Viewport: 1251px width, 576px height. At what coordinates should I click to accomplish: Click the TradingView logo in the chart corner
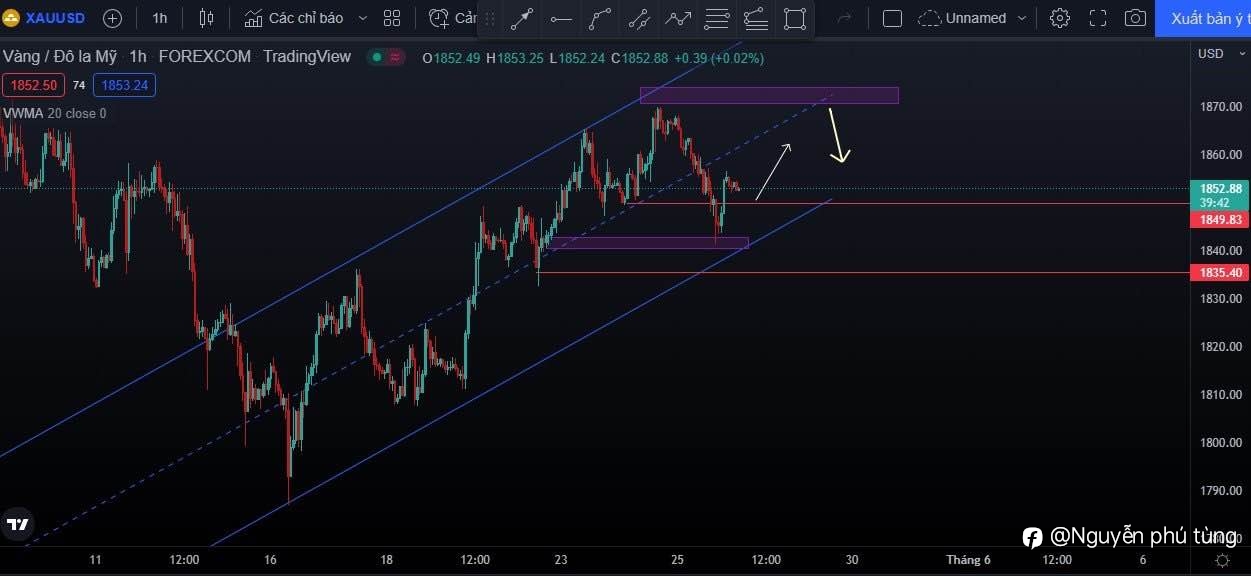17,524
